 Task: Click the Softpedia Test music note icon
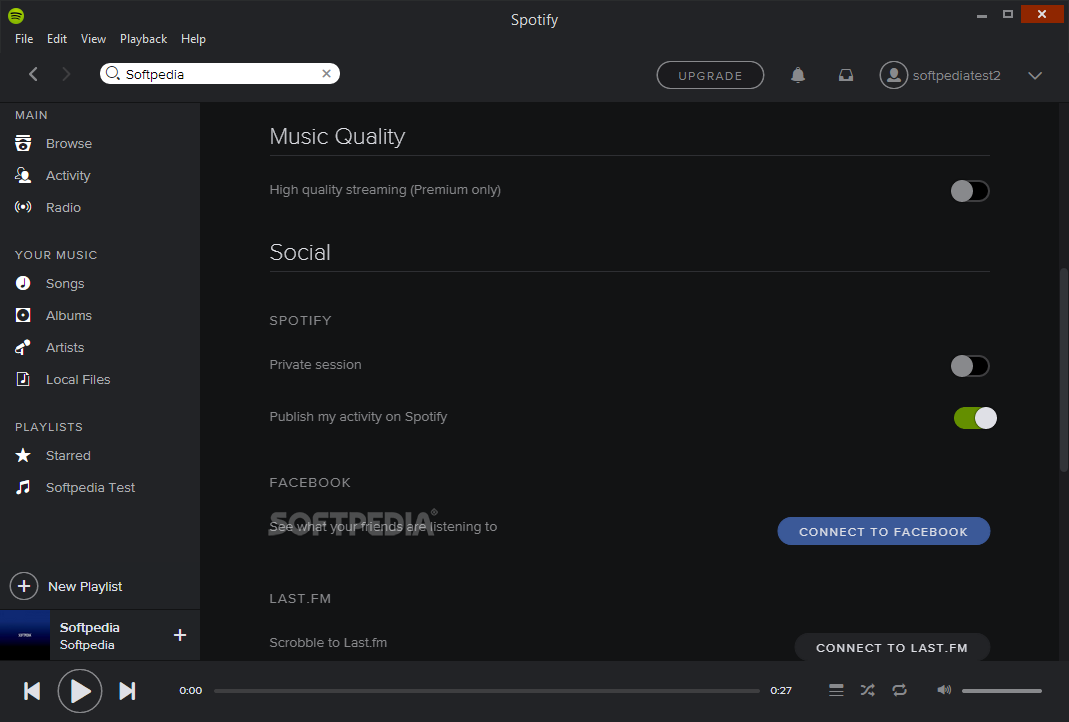tap(23, 487)
